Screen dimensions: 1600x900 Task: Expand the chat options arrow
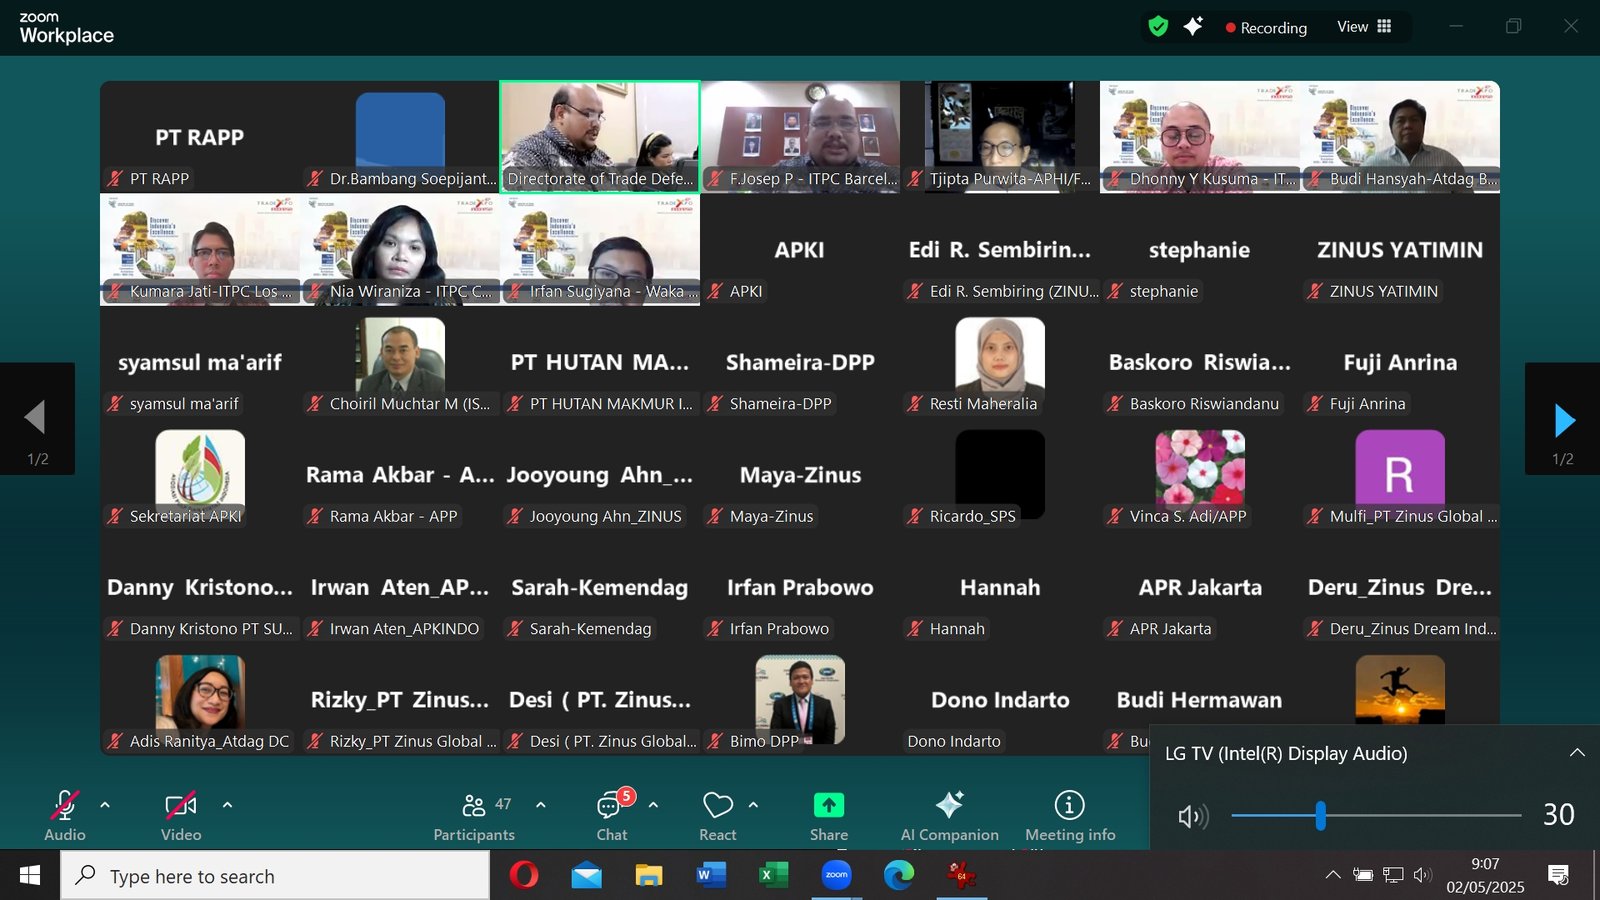653,804
